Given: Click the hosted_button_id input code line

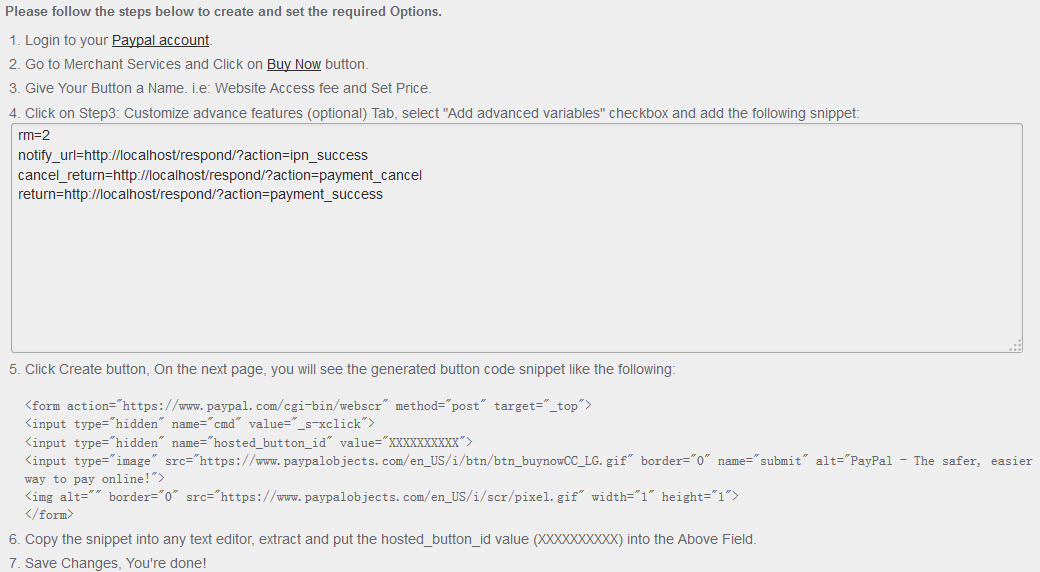Looking at the screenshot, I should tap(249, 443).
